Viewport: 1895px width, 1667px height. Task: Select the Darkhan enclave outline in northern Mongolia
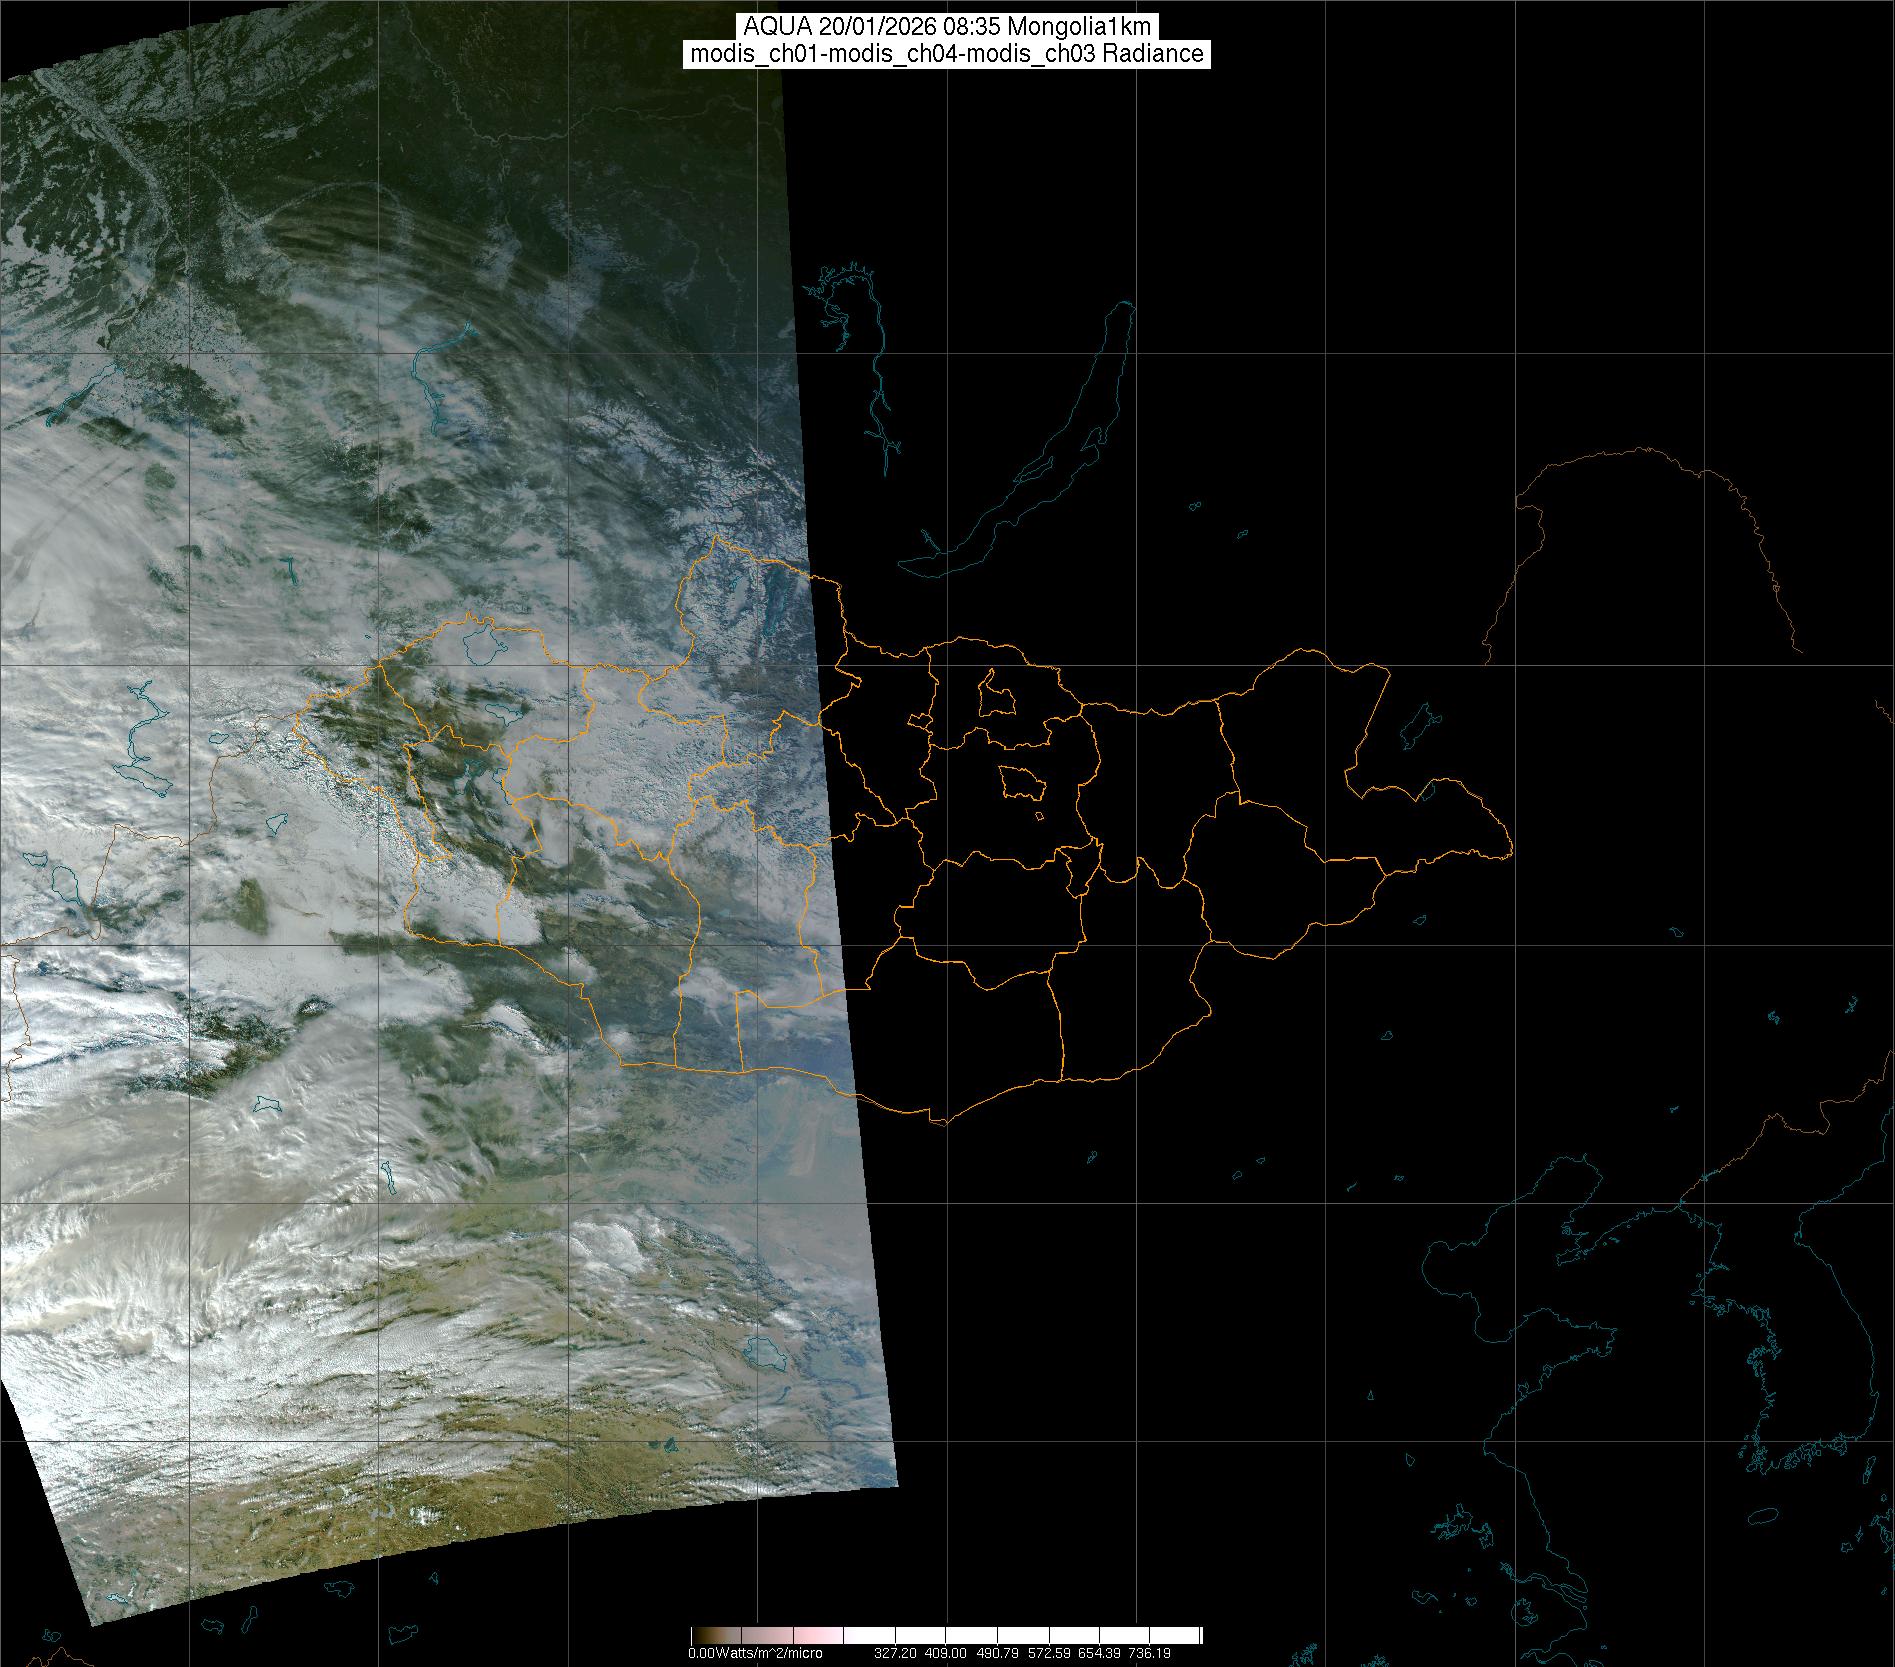[995, 694]
